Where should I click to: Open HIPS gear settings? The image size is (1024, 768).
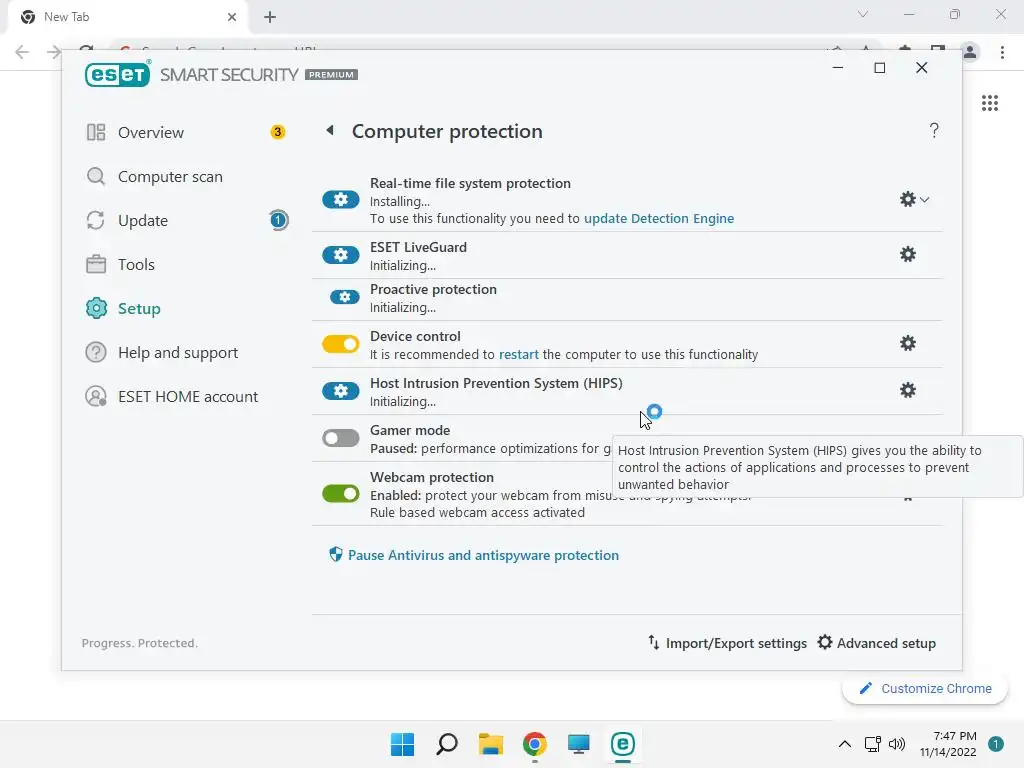pyautogui.click(x=908, y=390)
